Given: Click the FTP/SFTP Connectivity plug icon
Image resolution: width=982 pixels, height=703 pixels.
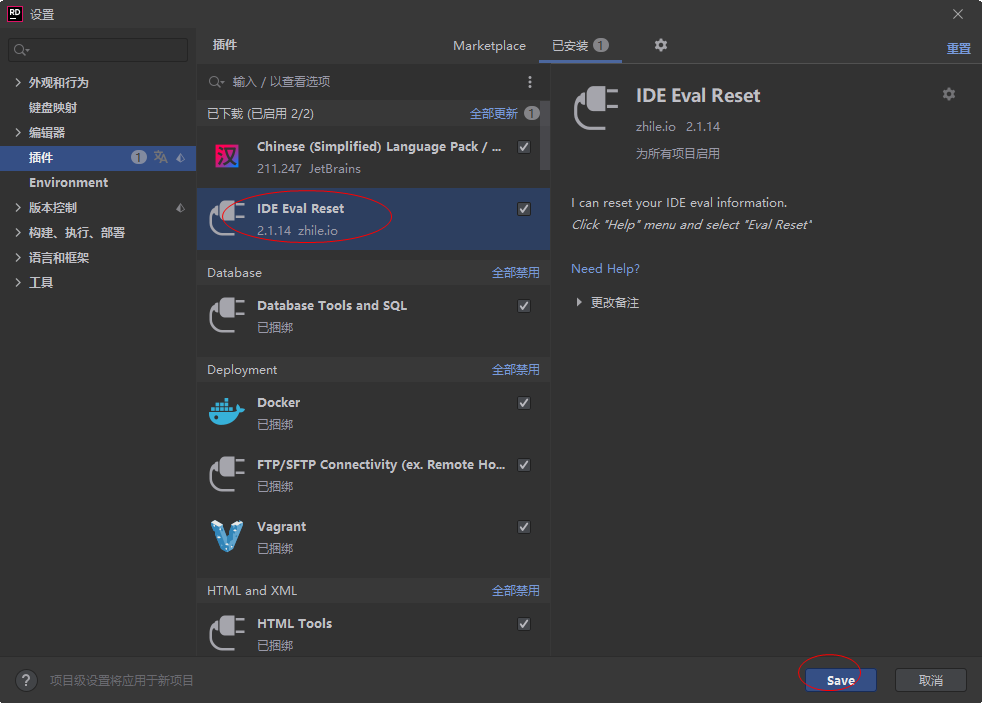Looking at the screenshot, I should coord(227,475).
